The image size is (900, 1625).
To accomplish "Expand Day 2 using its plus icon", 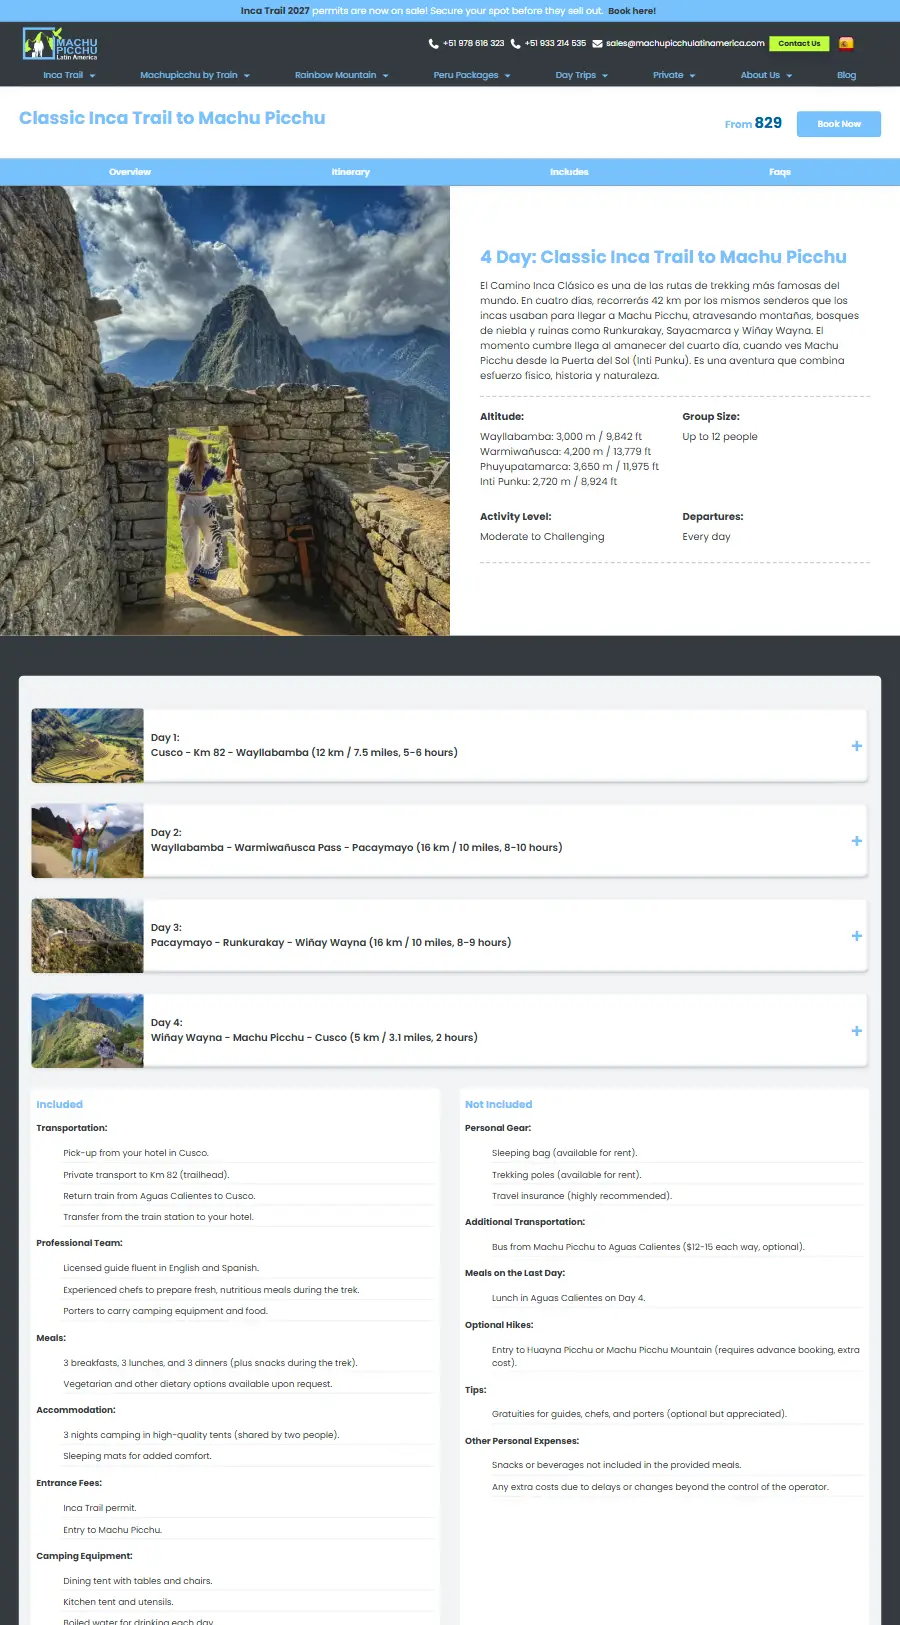I will 856,841.
